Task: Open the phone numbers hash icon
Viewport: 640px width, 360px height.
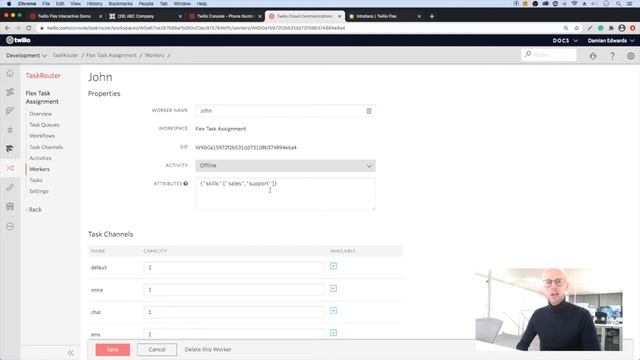Action: point(10,130)
